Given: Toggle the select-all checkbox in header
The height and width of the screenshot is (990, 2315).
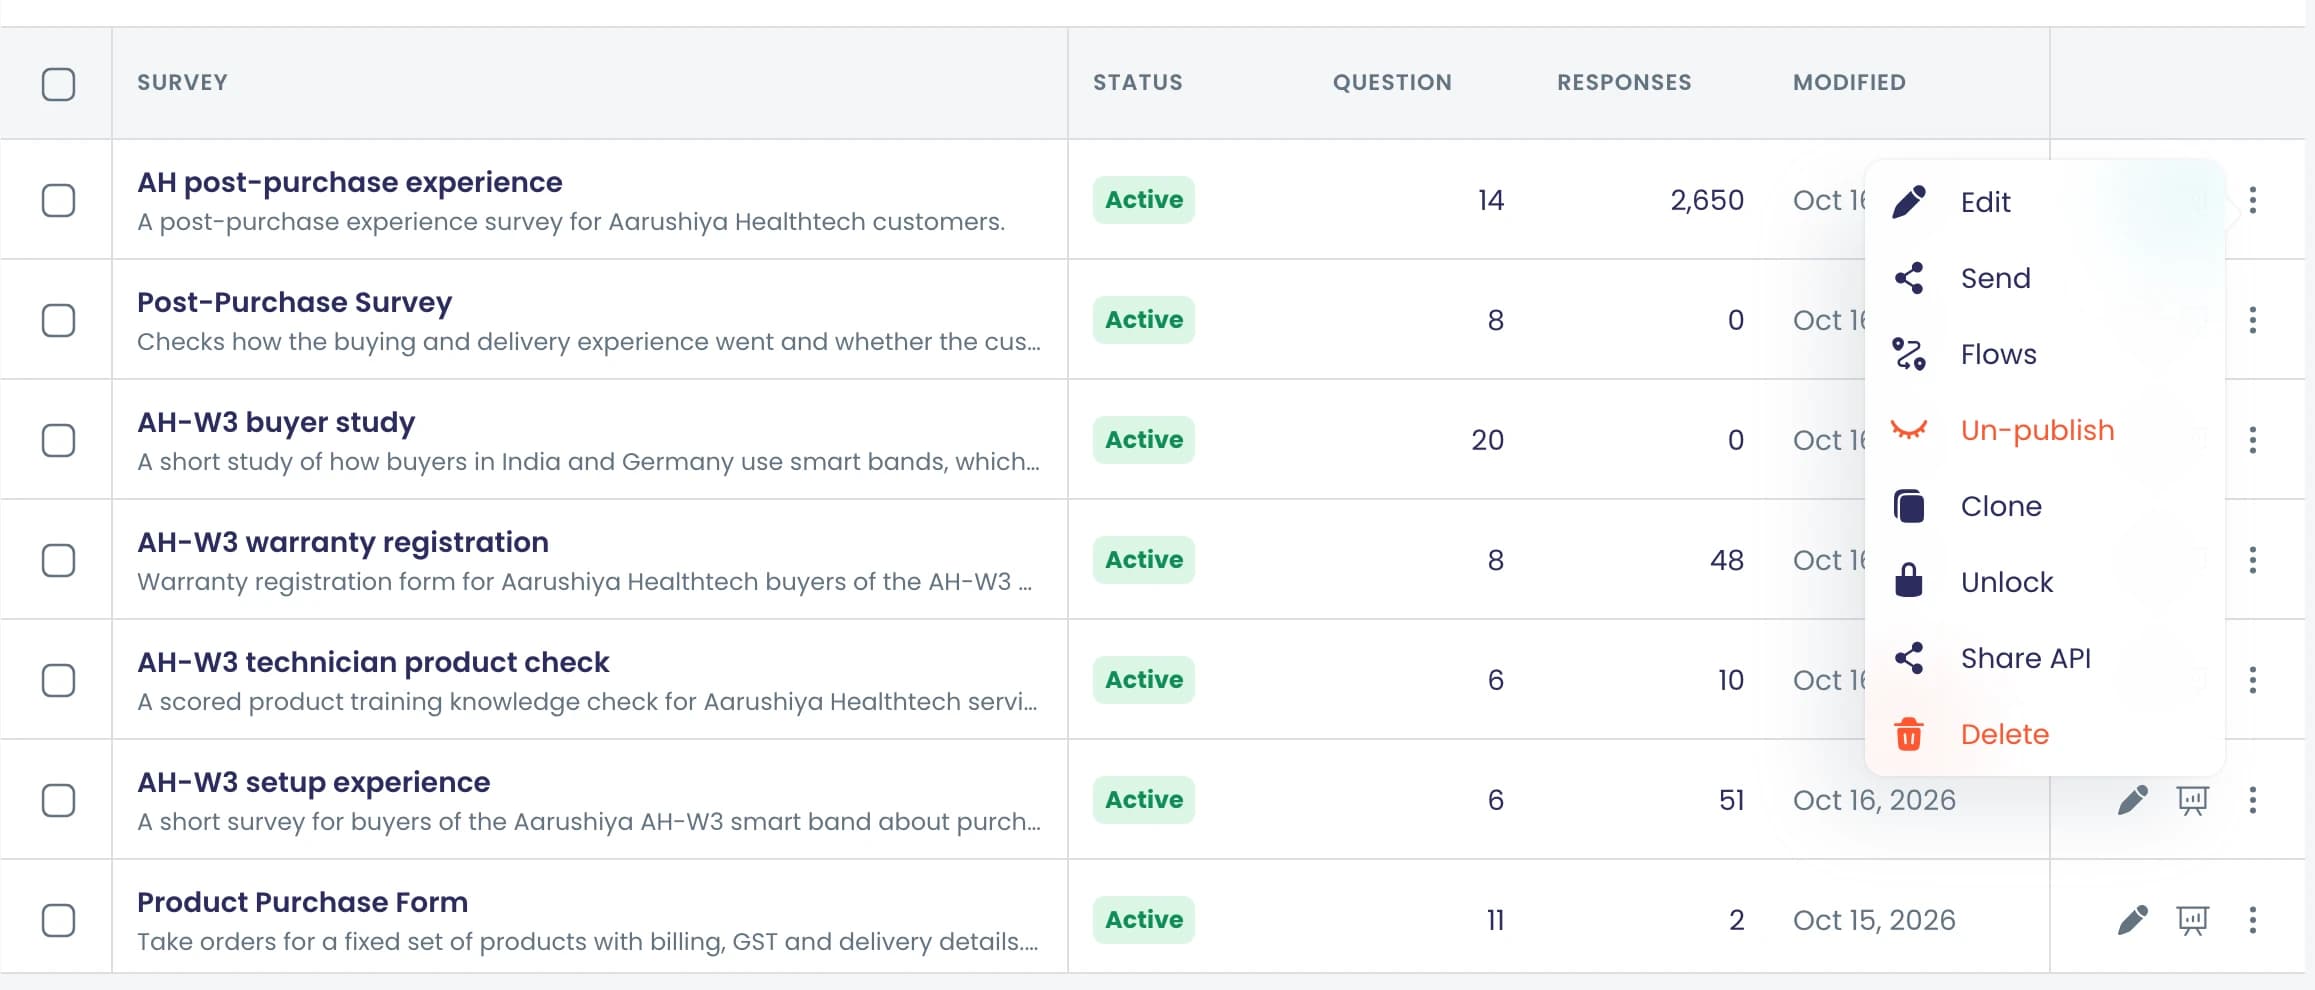Looking at the screenshot, I should (58, 84).
